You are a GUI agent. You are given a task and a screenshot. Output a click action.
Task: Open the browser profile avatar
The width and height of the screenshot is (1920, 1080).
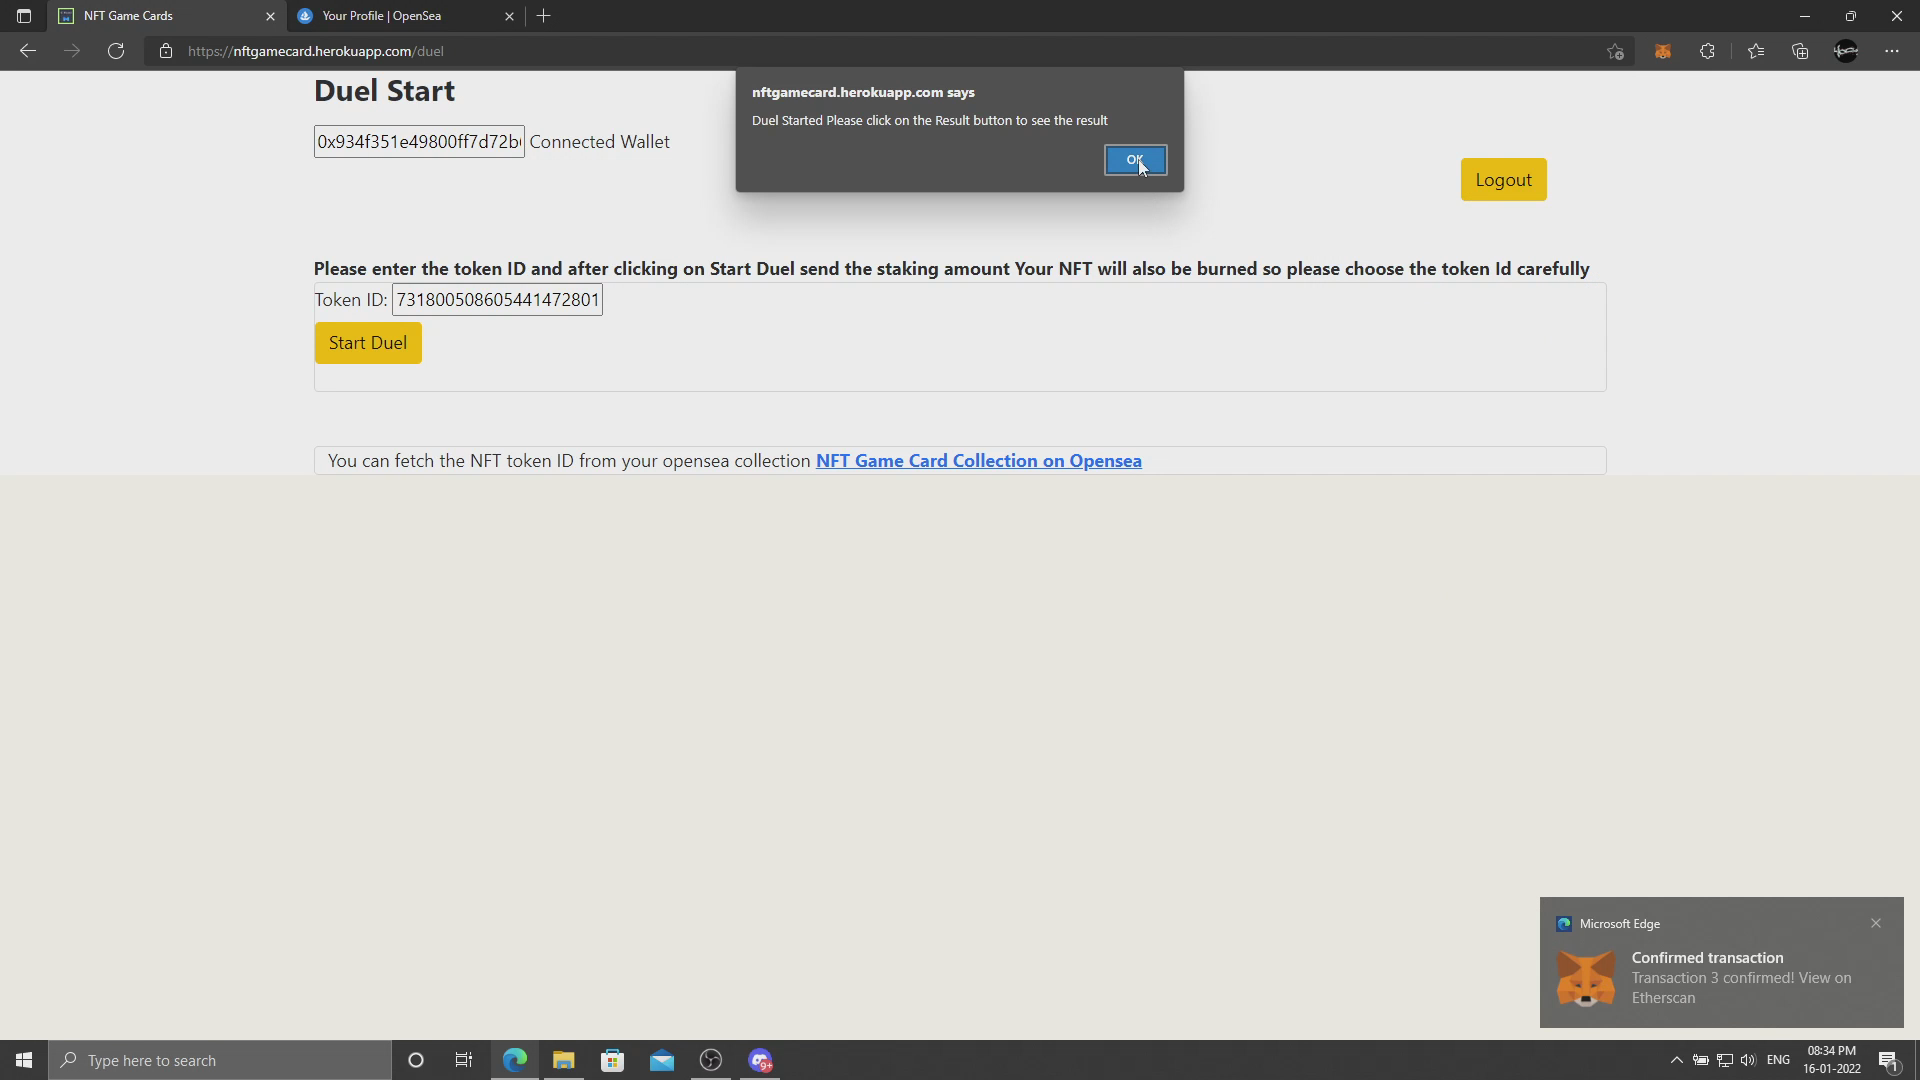pyautogui.click(x=1846, y=51)
